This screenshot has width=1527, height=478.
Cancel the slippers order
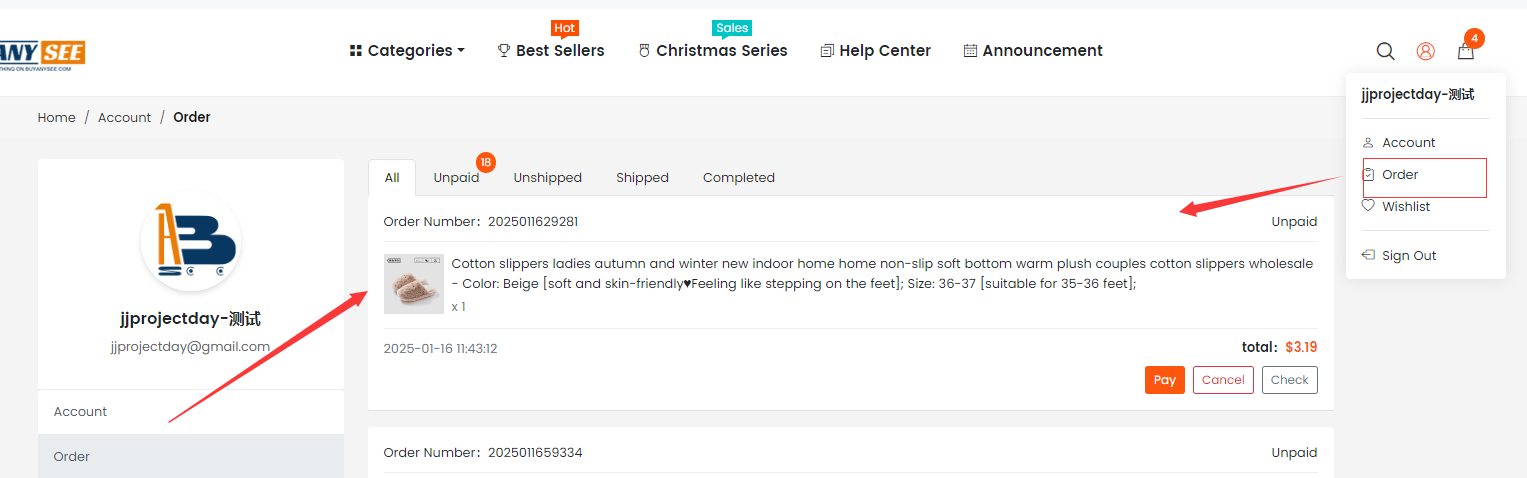coord(1223,380)
